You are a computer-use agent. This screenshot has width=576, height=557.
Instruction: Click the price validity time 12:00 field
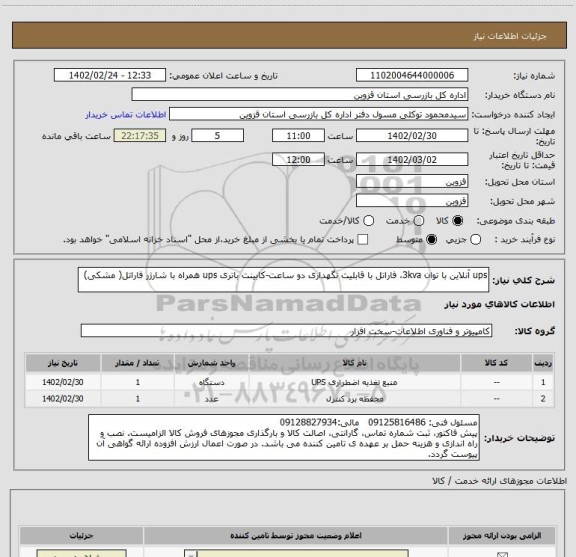pyautogui.click(x=298, y=159)
